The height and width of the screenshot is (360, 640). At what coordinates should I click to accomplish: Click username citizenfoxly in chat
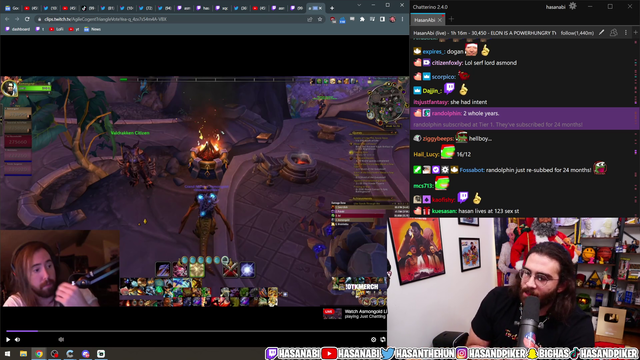[x=447, y=63]
